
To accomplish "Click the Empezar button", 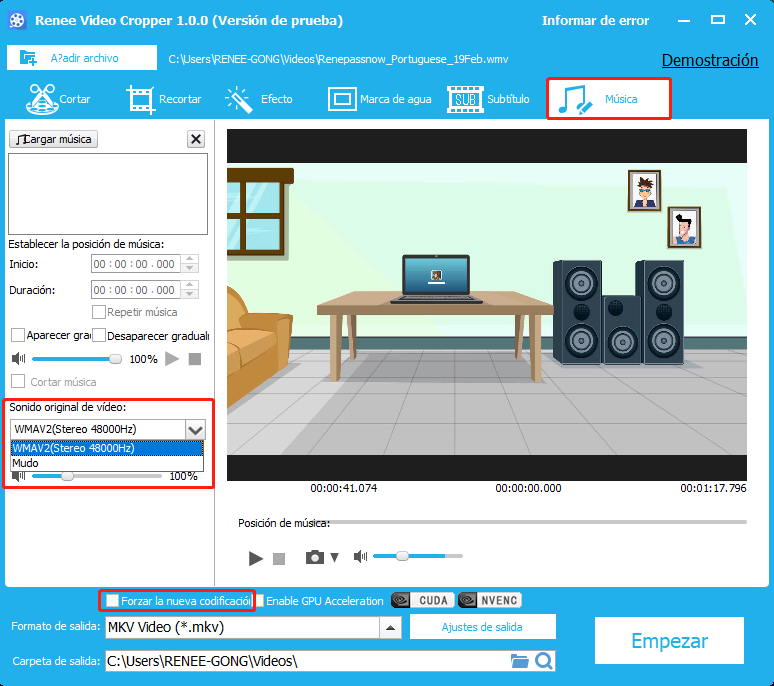I will pos(669,641).
